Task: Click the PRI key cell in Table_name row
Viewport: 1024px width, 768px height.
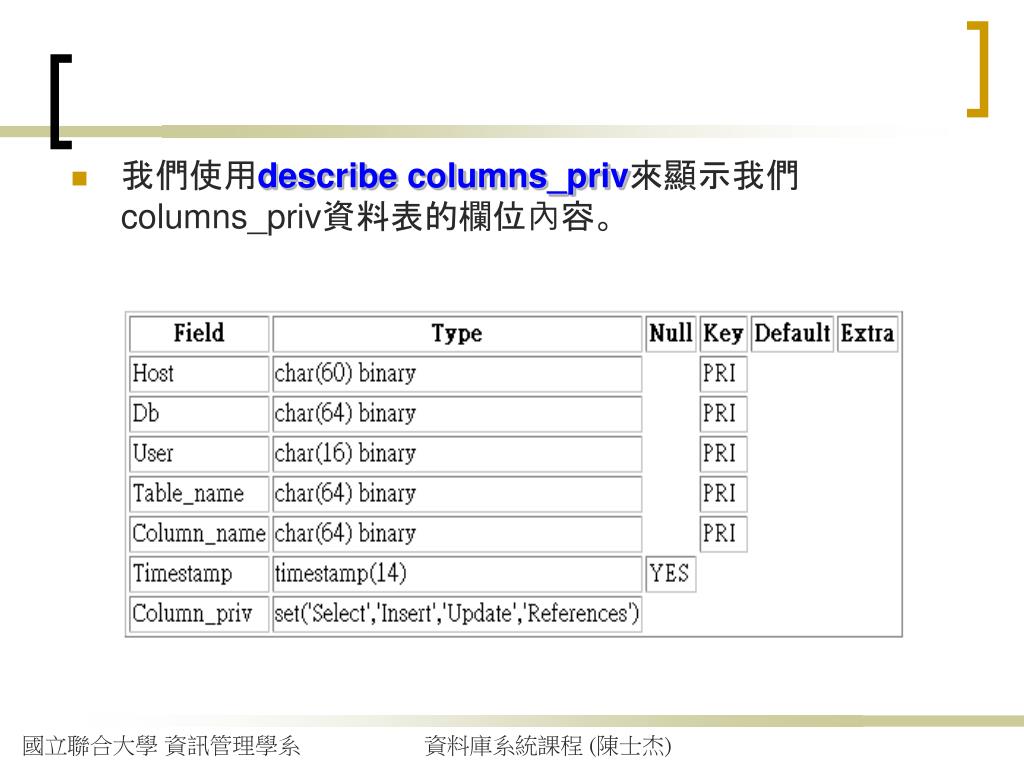Action: [724, 494]
